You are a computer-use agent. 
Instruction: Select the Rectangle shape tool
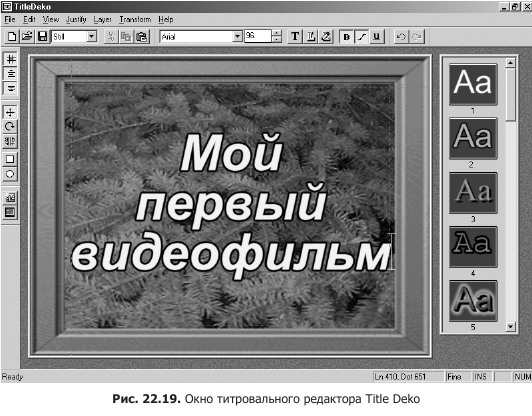pos(10,159)
